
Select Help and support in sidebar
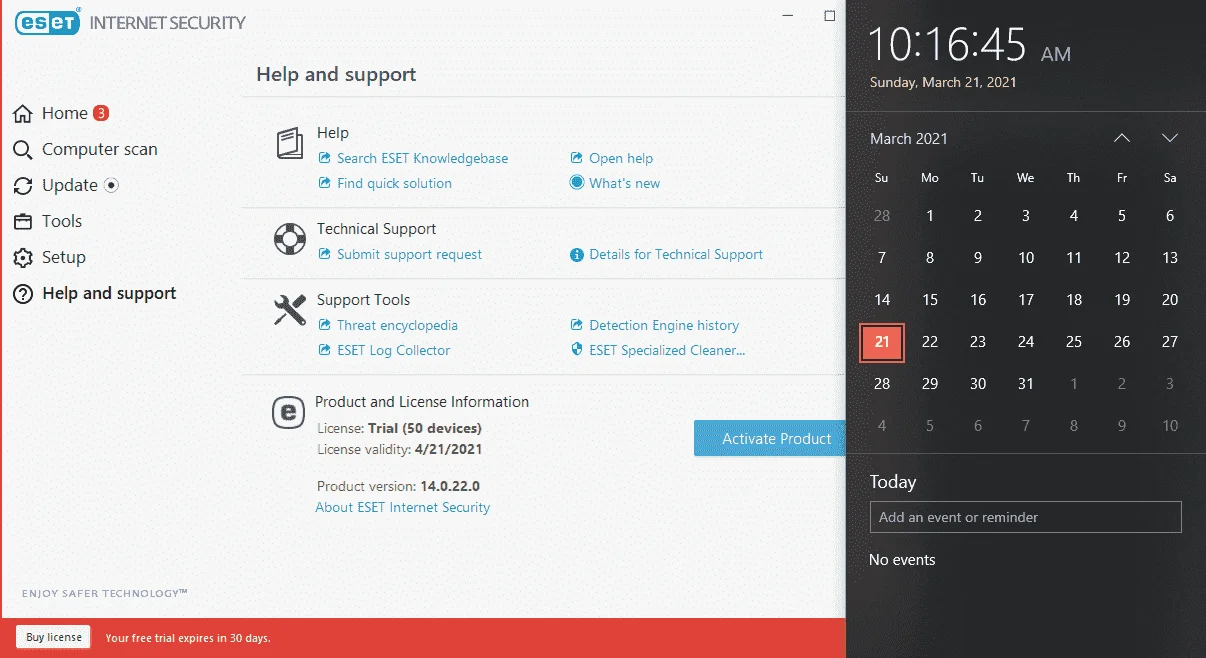pos(109,294)
